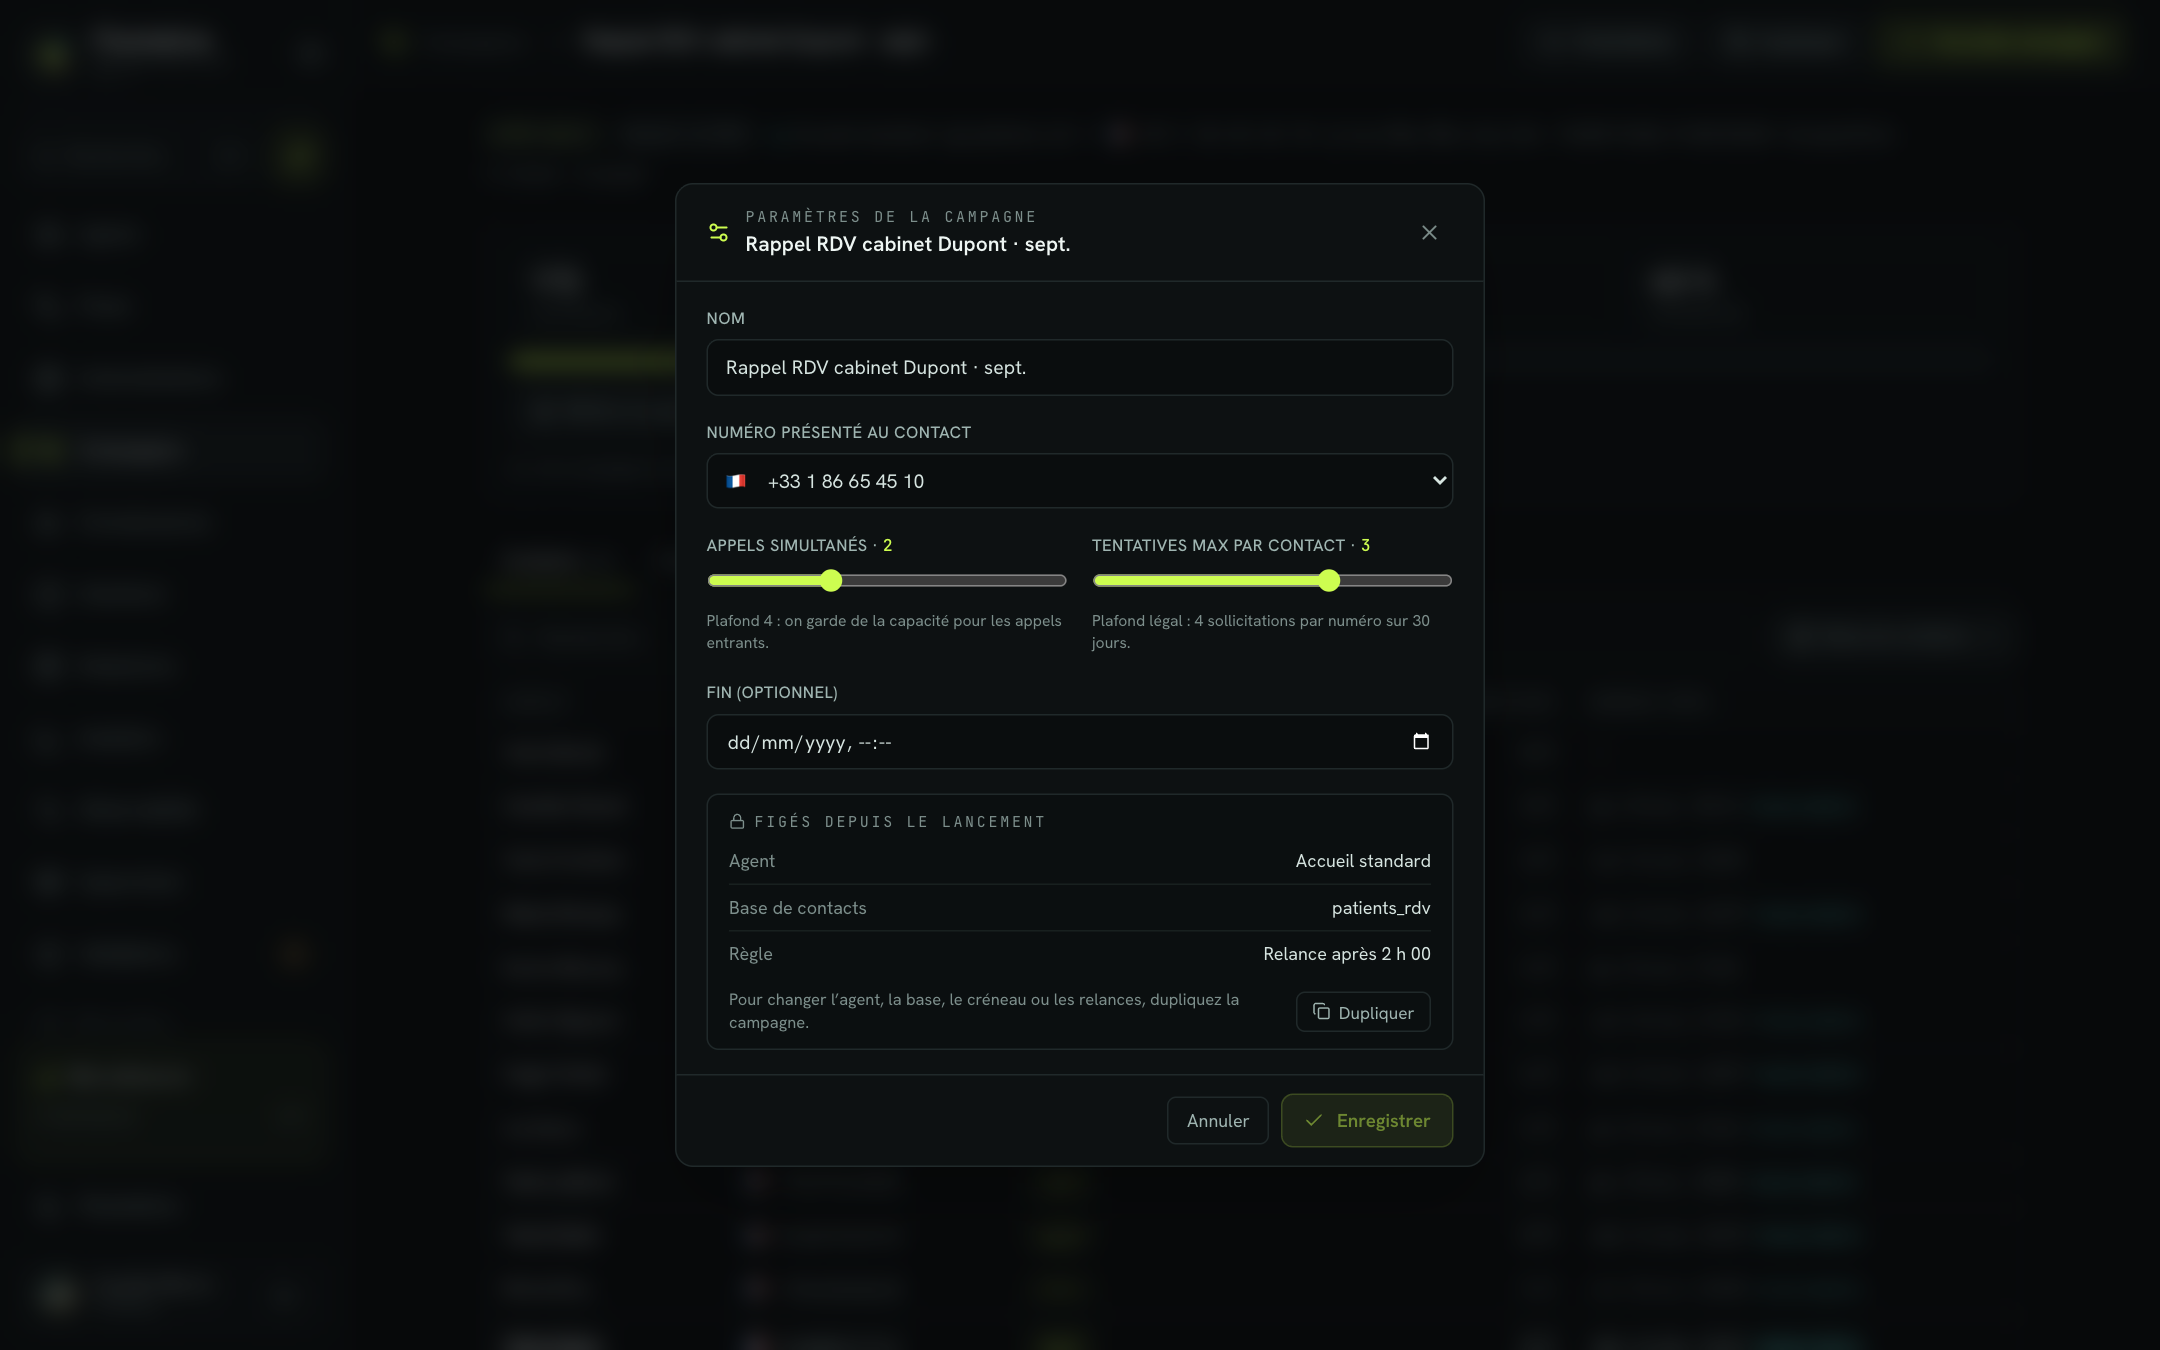Viewport: 2160px width, 1350px height.
Task: Edit the Nom input field
Action: pos(1079,367)
